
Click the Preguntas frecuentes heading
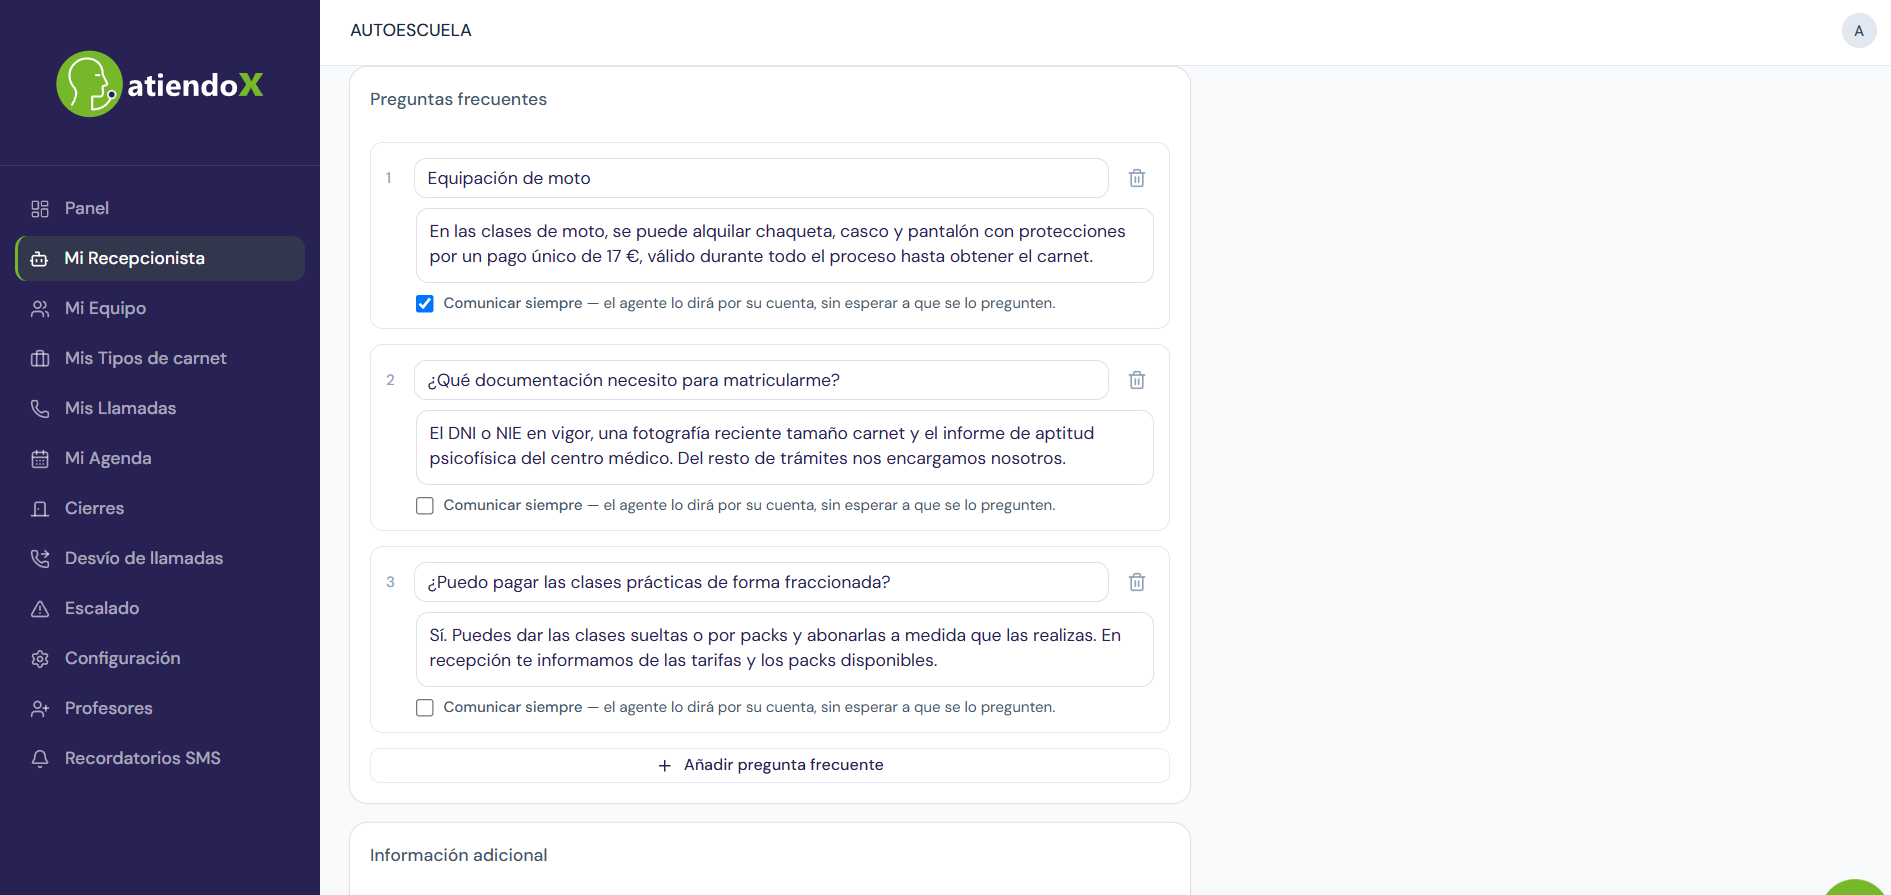click(458, 99)
